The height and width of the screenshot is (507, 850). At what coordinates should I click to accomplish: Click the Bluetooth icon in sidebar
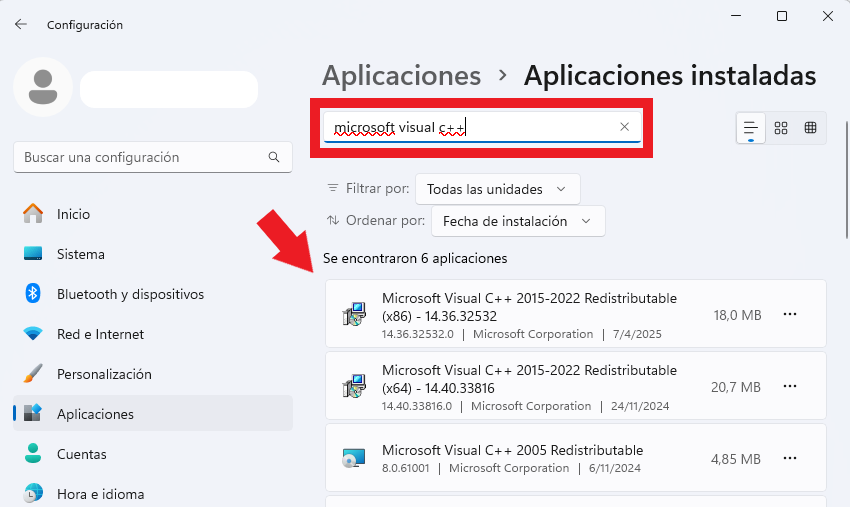coord(33,293)
